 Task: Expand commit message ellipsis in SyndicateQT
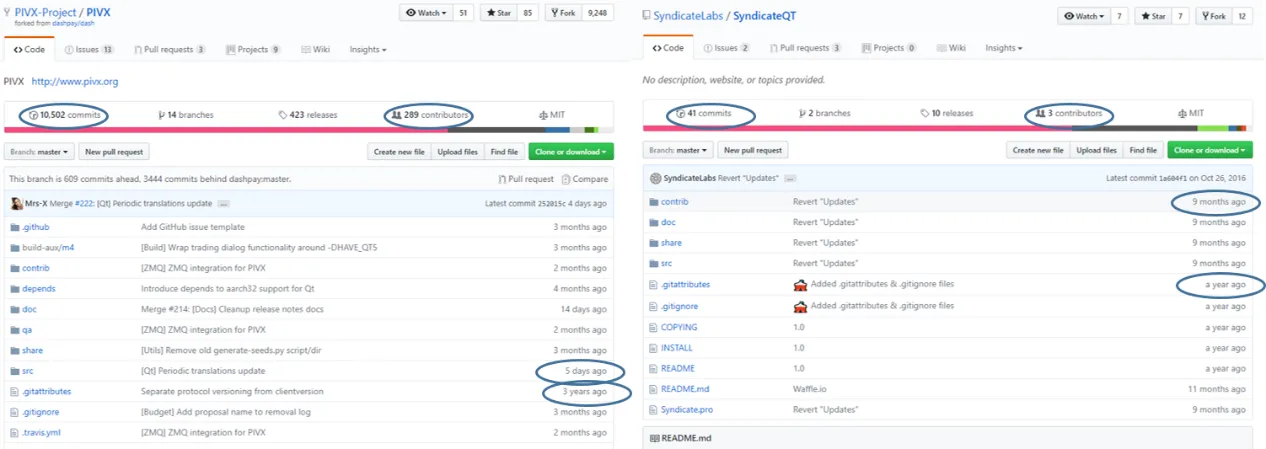789,178
